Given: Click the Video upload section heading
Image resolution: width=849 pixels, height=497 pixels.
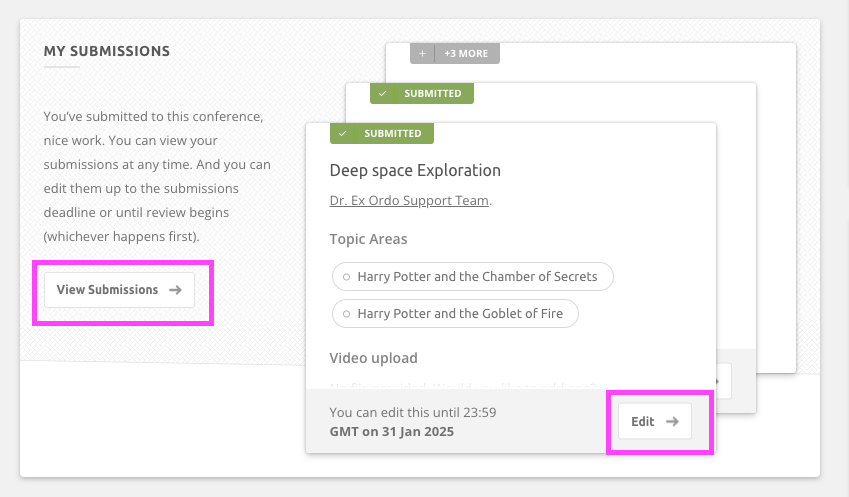Looking at the screenshot, I should (373, 358).
